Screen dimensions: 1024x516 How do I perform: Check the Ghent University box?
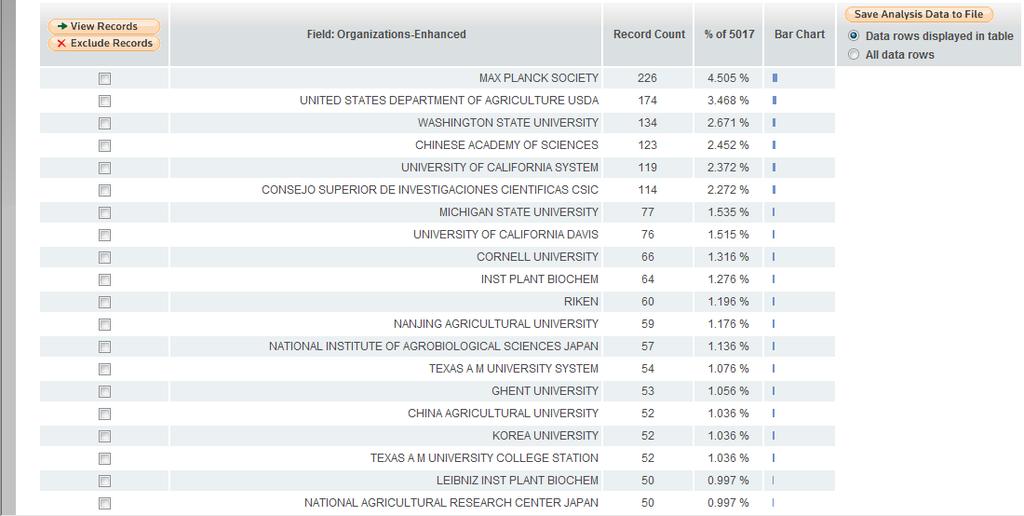(104, 391)
